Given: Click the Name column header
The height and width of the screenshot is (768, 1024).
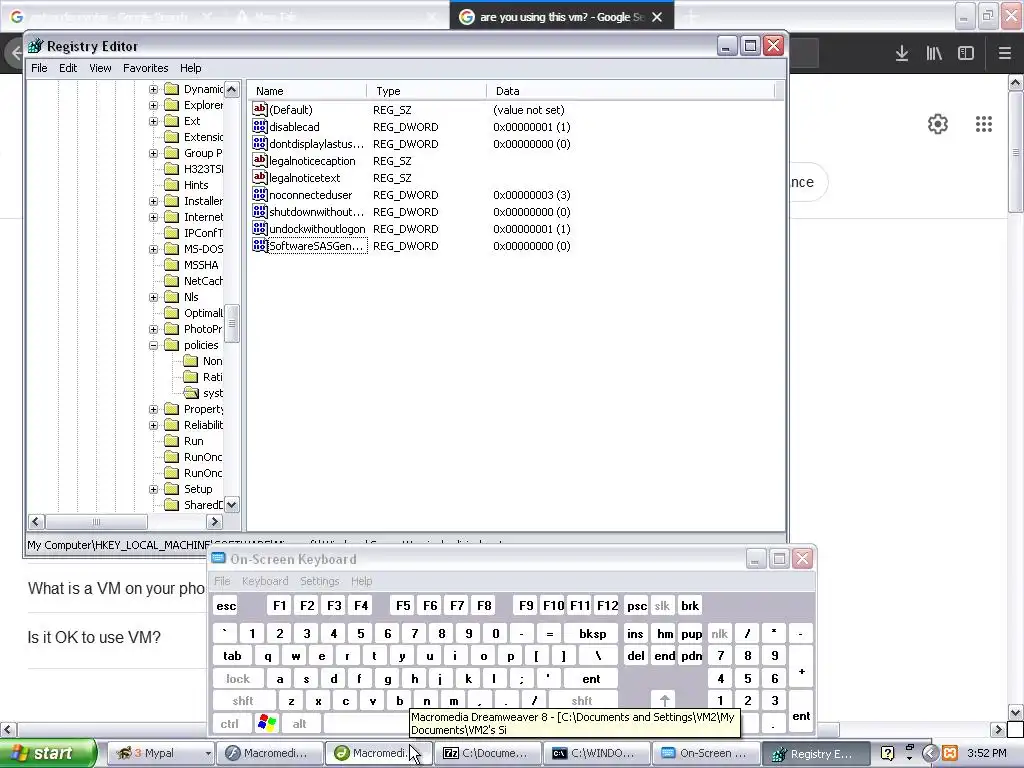Looking at the screenshot, I should tap(307, 91).
